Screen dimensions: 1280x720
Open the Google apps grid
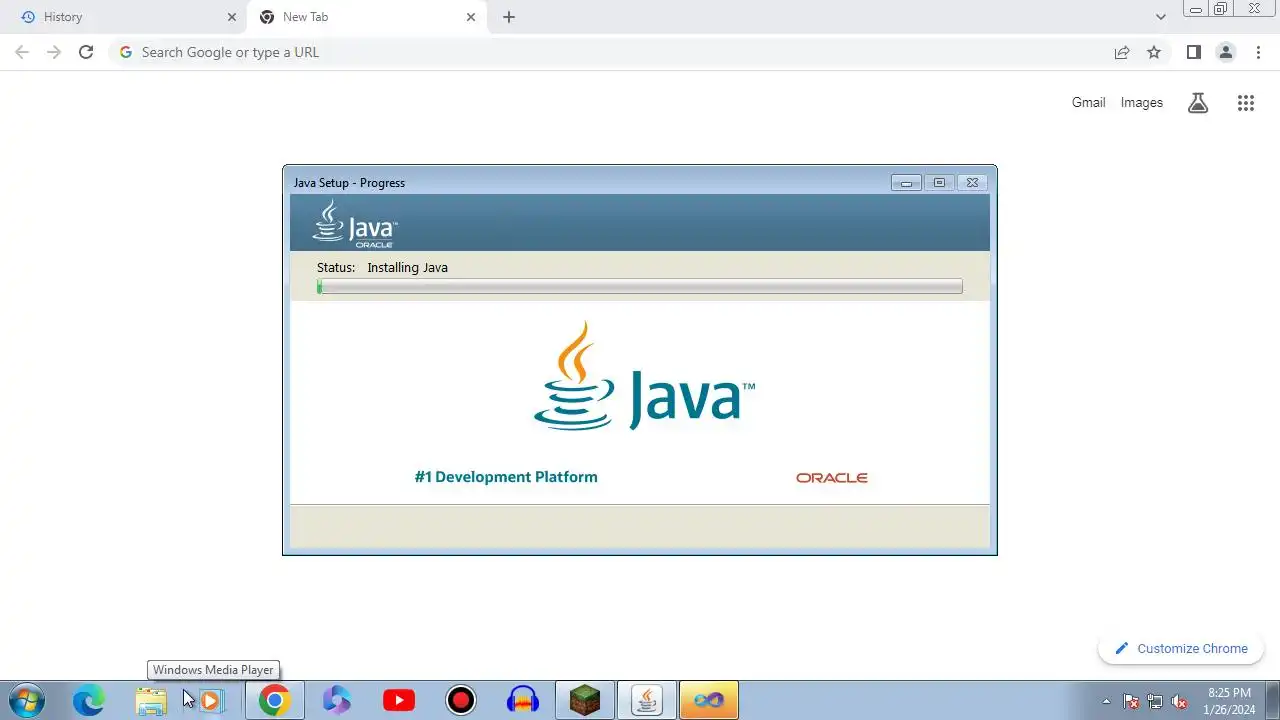[1246, 103]
